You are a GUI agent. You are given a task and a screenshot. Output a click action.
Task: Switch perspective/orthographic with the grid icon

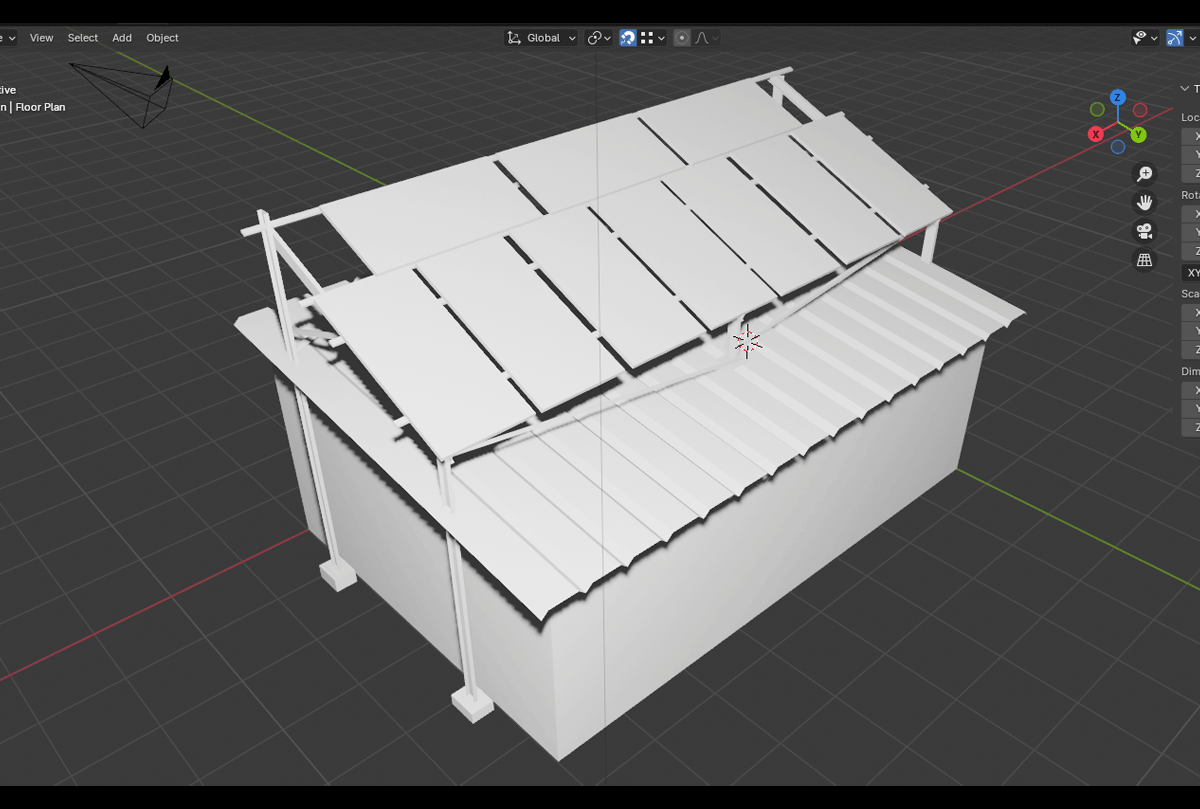(1145, 260)
